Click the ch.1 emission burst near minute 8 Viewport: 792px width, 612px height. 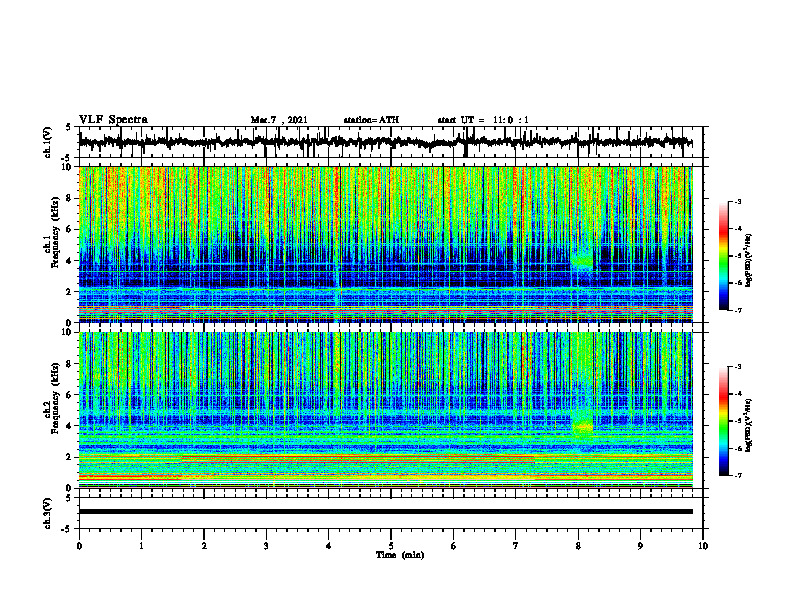coord(582,260)
